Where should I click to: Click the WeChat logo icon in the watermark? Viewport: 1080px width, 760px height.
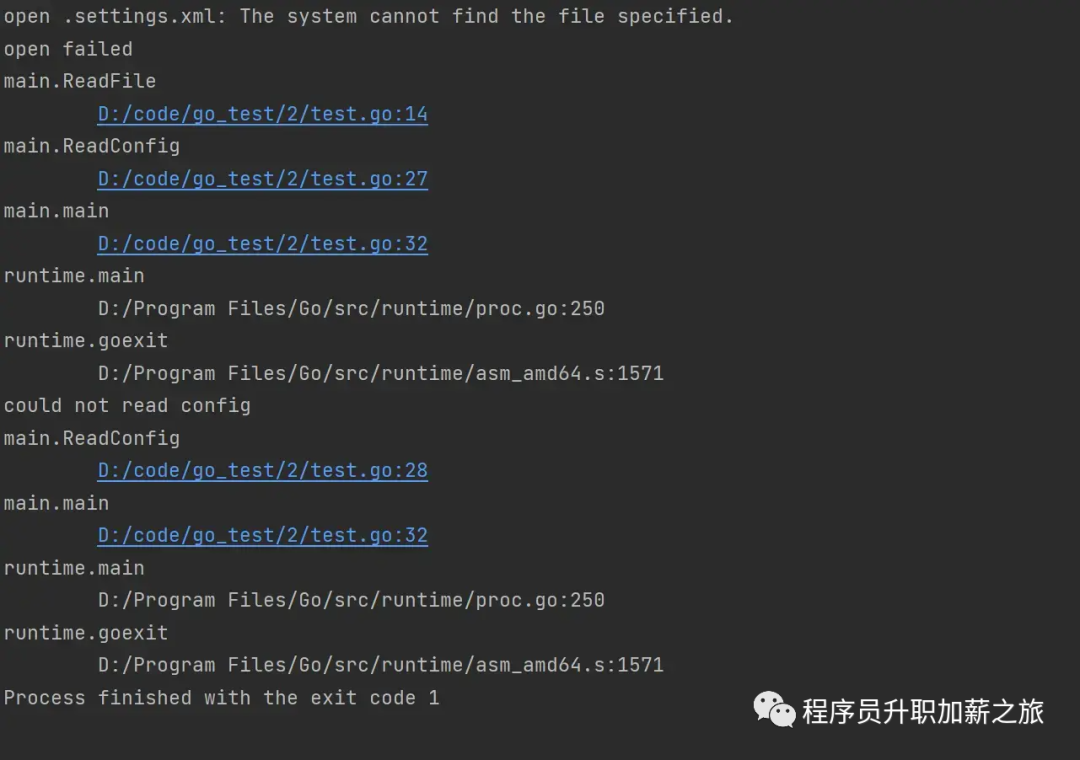coord(774,709)
